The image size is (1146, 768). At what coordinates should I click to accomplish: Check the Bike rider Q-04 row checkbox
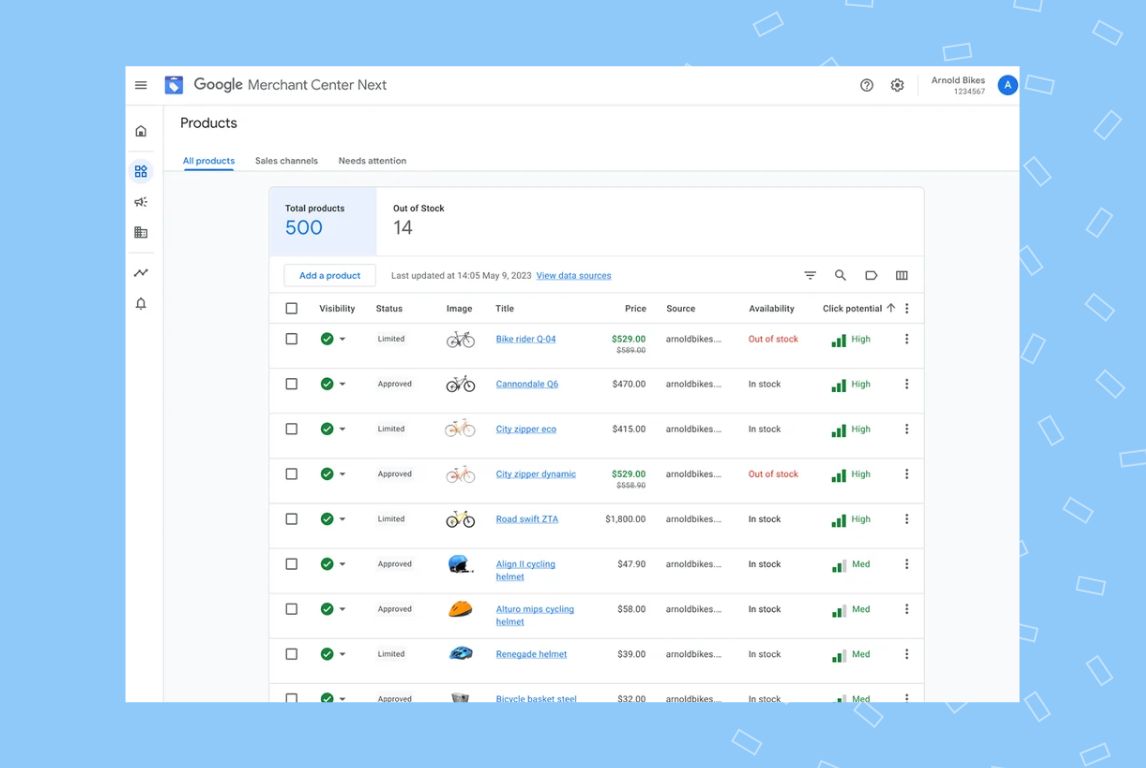[292, 339]
